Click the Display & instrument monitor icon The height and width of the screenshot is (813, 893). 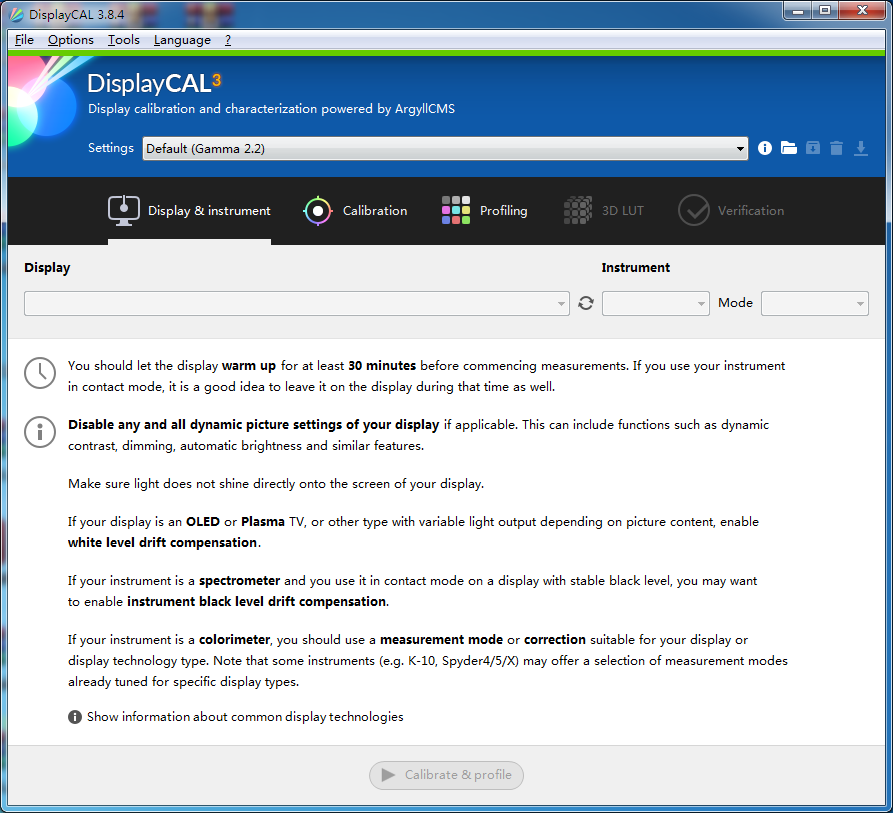pyautogui.click(x=124, y=211)
